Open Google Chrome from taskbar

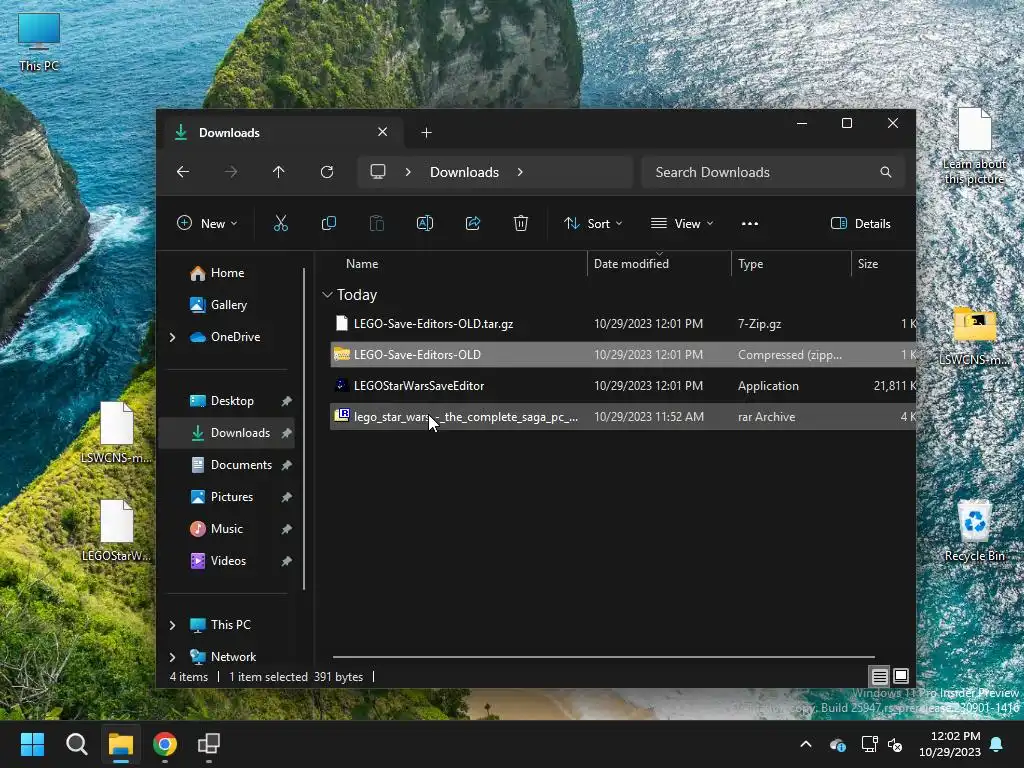pos(165,744)
